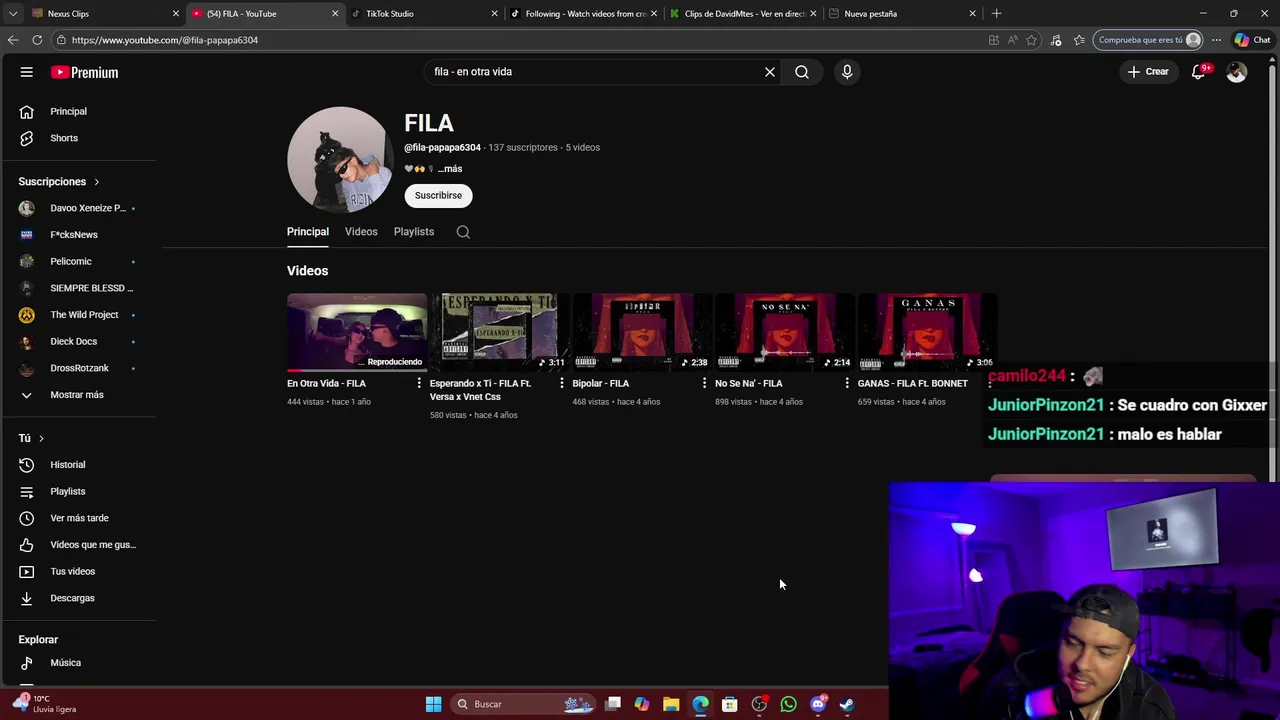Switch to the TikTok Studio browser tab
Screen dimensions: 1280x720
tap(423, 14)
